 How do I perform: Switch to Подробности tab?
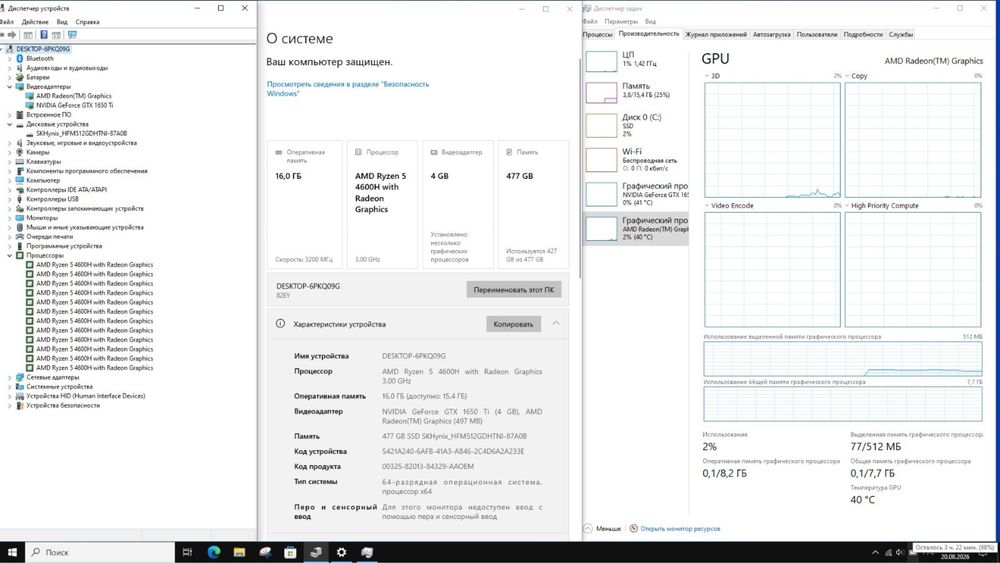[x=863, y=34]
